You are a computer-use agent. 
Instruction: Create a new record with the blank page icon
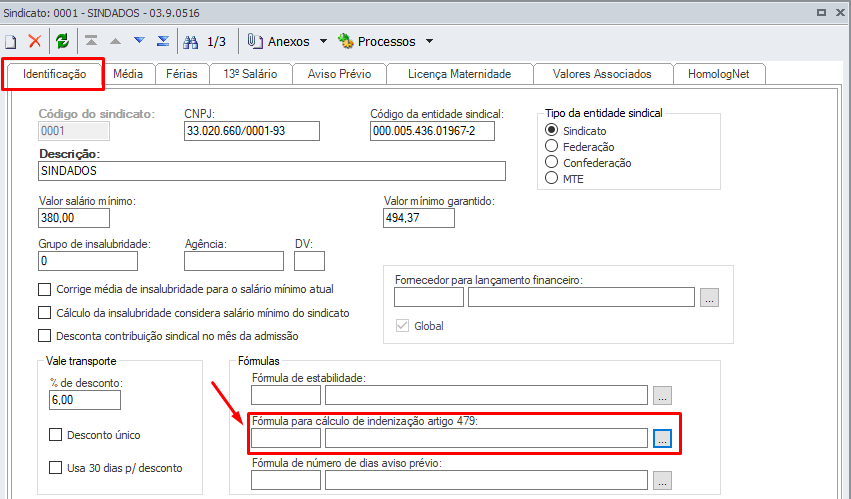pos(10,42)
